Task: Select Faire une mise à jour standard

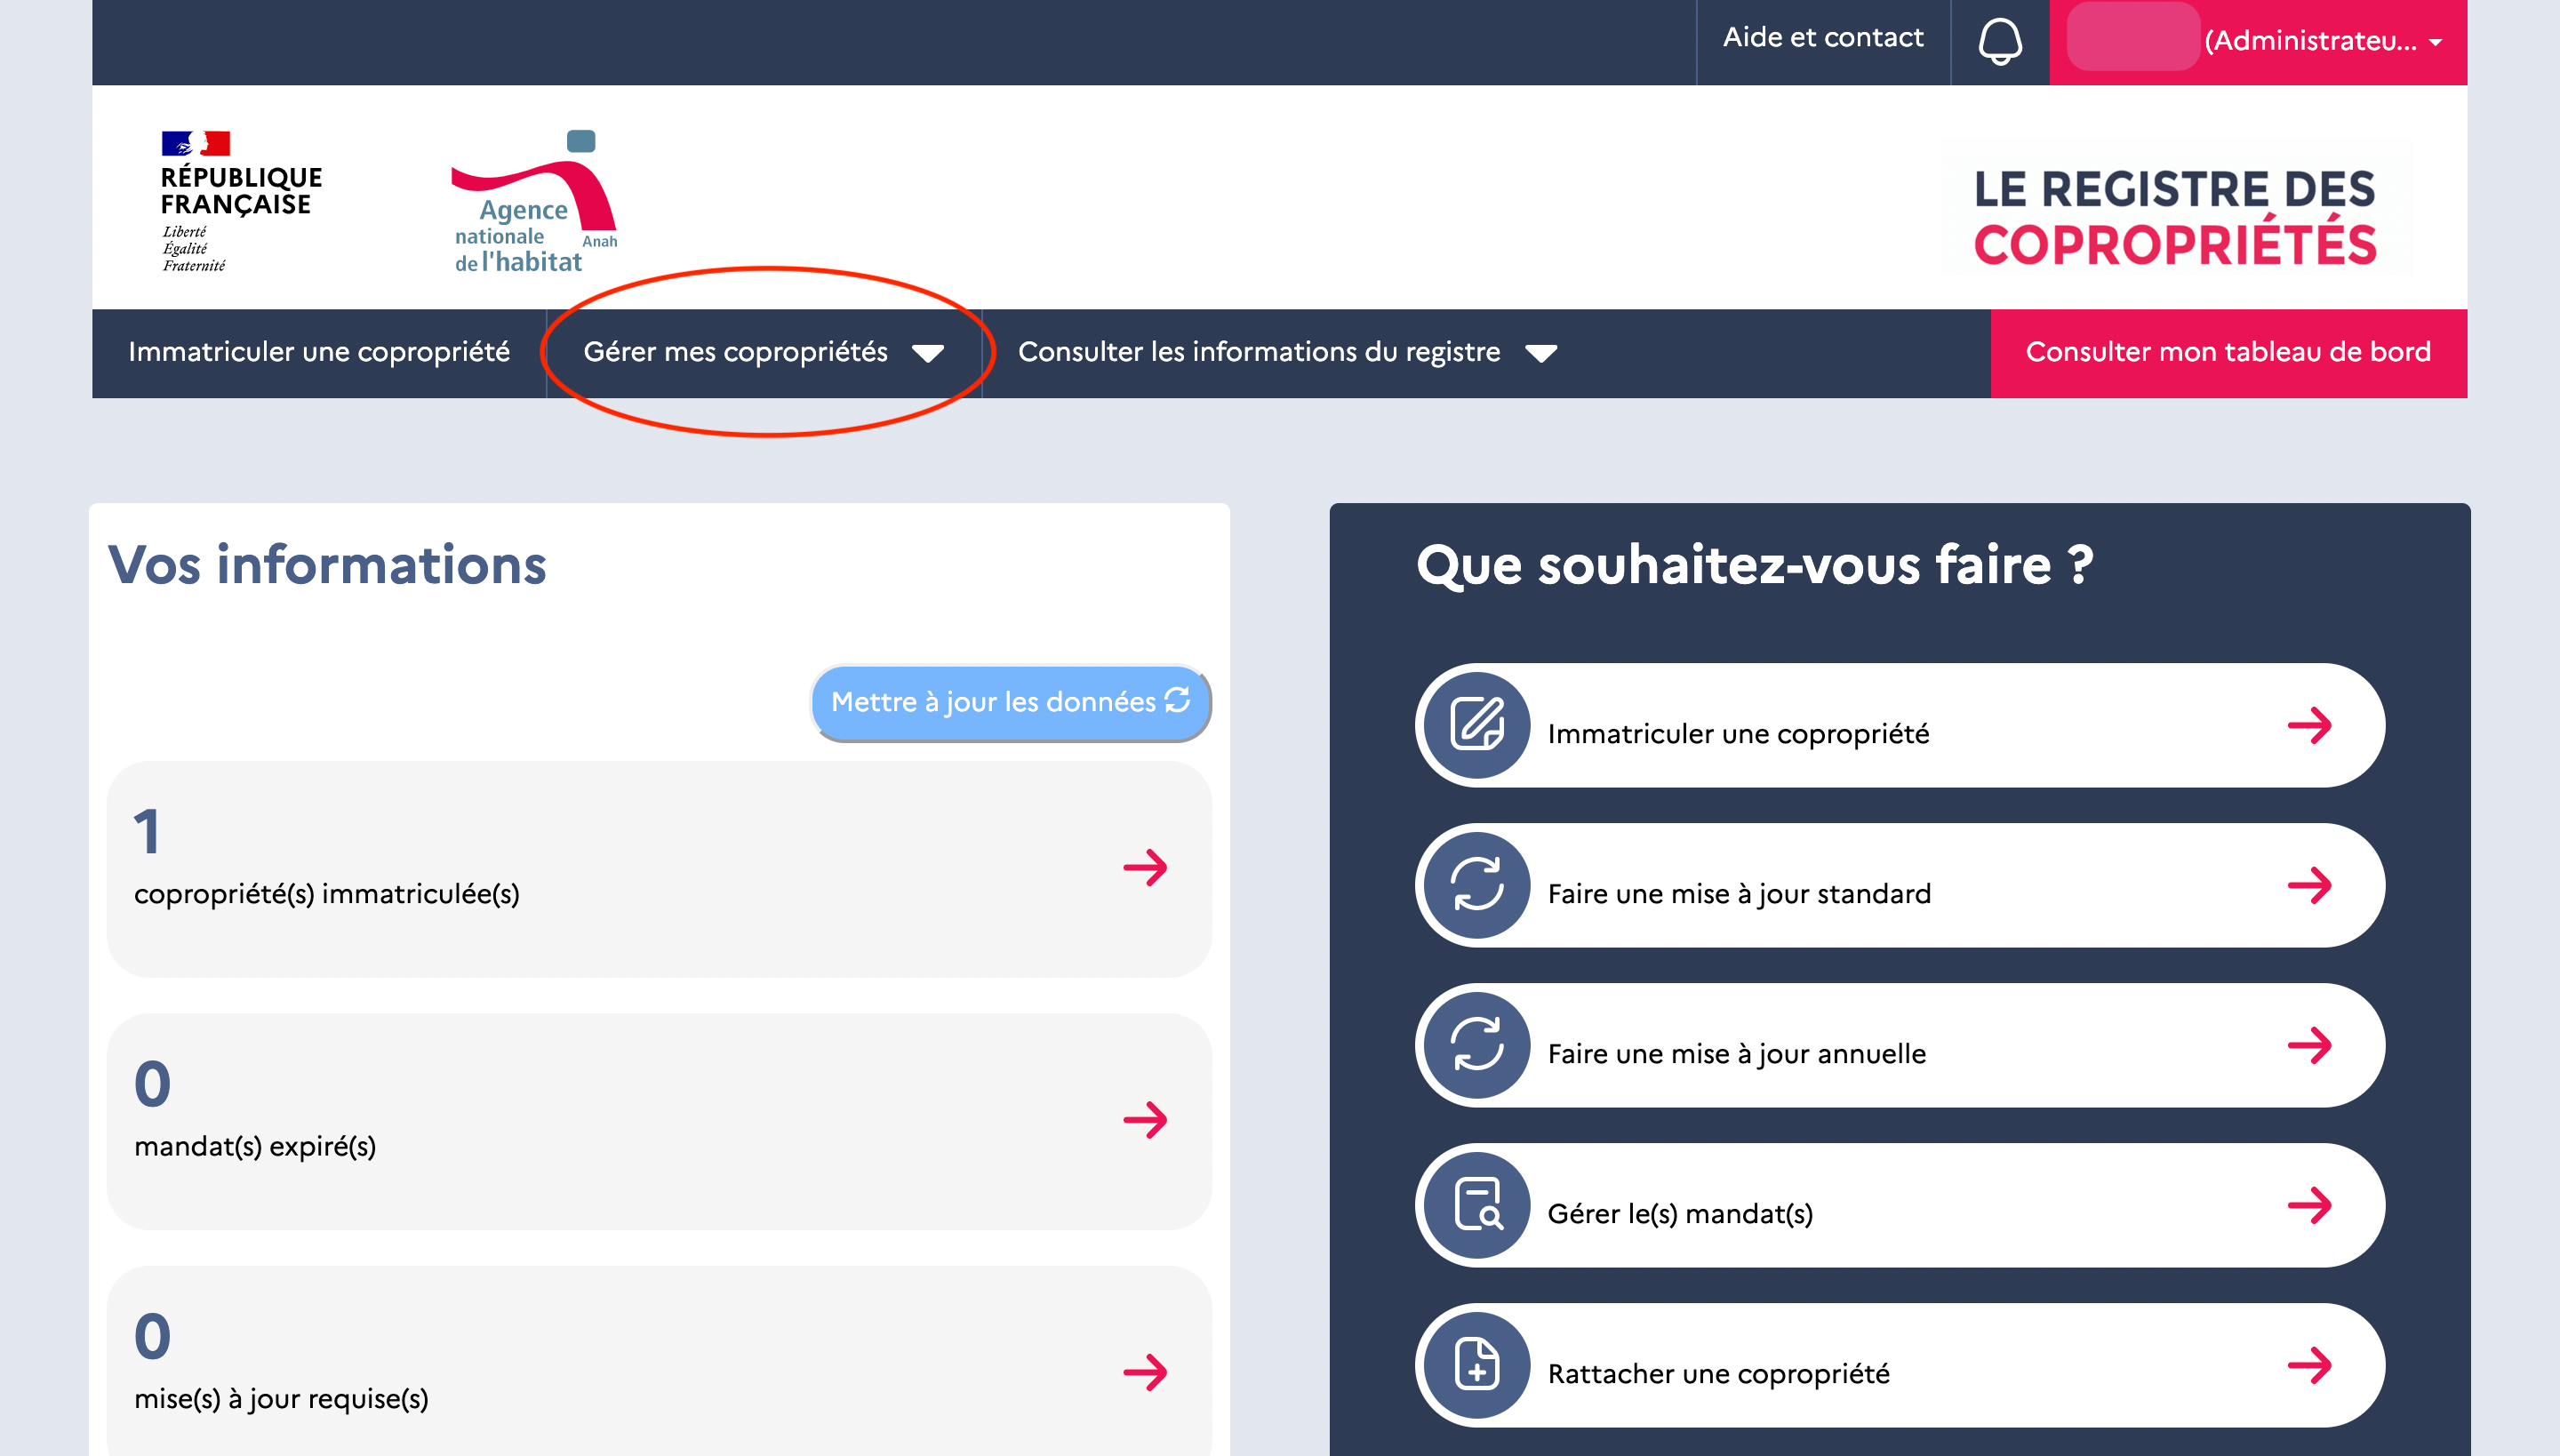Action: (x=1899, y=885)
